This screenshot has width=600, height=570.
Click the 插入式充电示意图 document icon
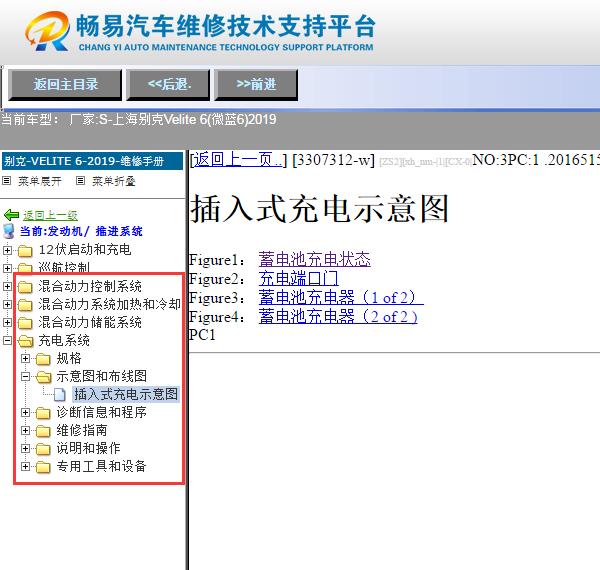(60, 394)
